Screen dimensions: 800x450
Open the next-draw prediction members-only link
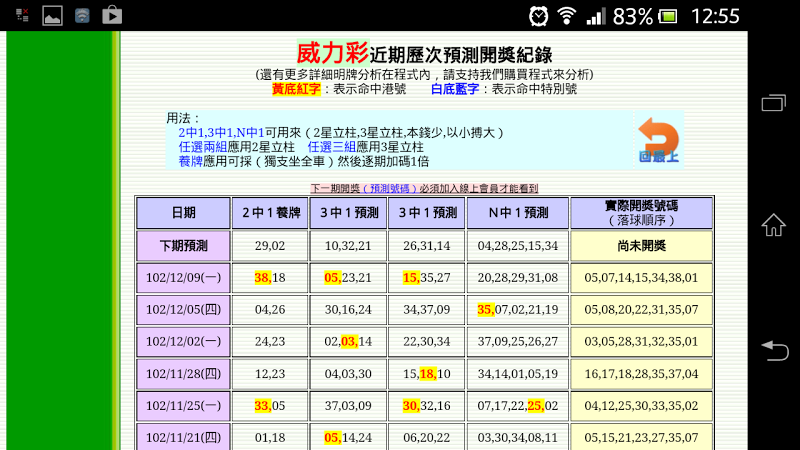[424, 188]
